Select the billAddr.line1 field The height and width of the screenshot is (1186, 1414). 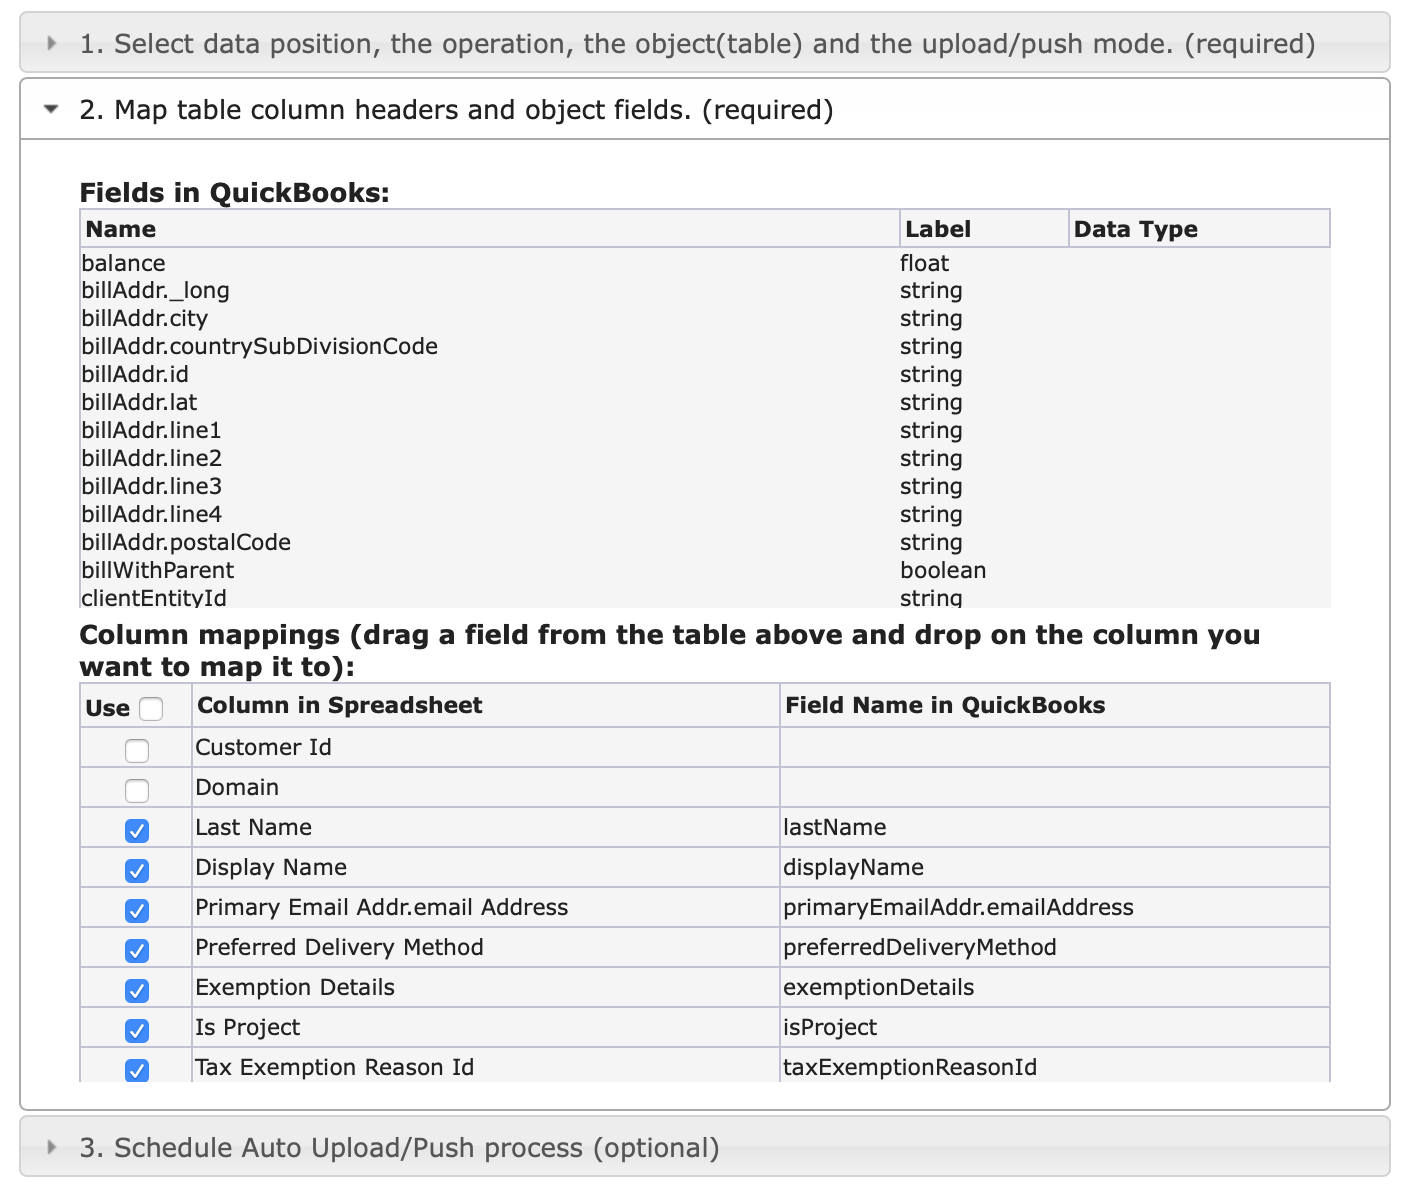click(705, 430)
